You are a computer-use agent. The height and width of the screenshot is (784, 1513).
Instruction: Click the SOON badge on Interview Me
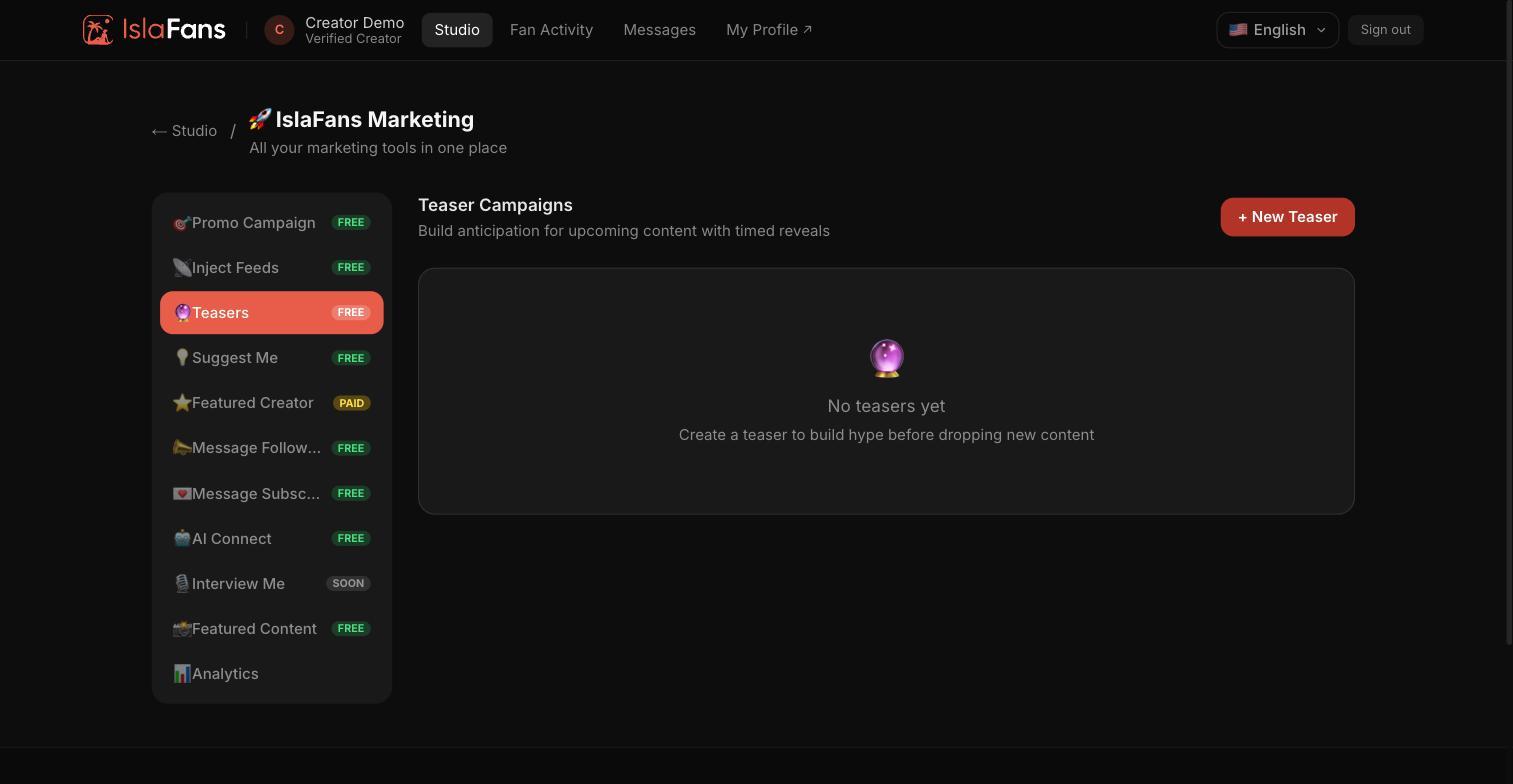(348, 583)
